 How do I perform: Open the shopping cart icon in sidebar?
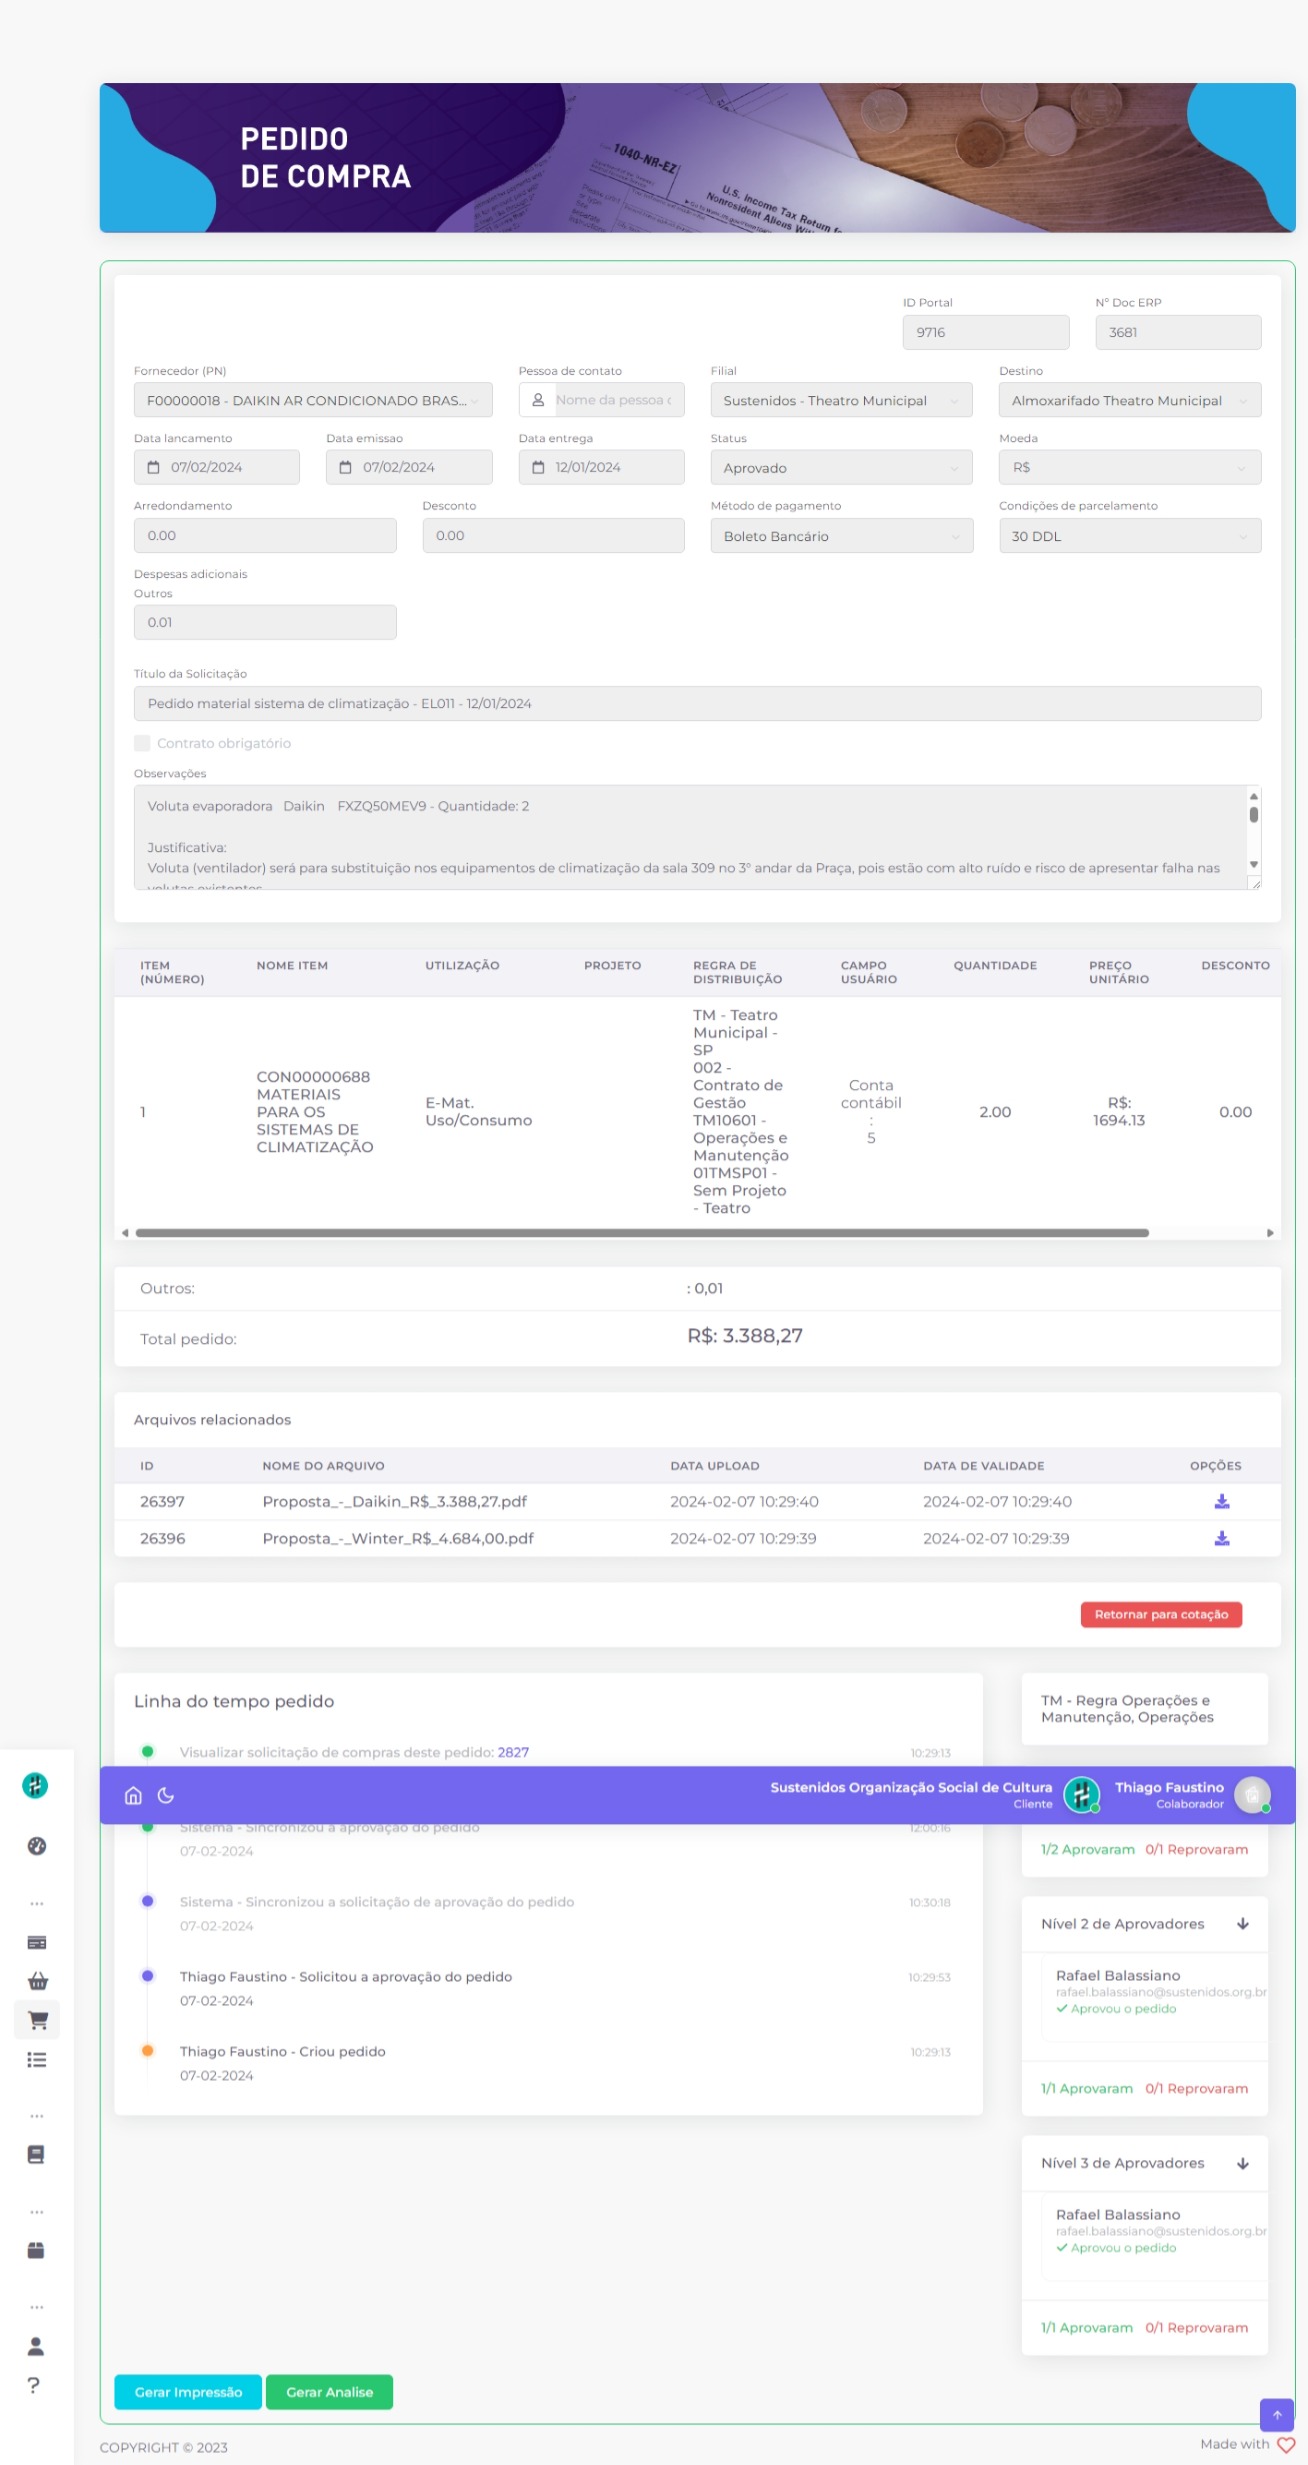[x=37, y=2020]
